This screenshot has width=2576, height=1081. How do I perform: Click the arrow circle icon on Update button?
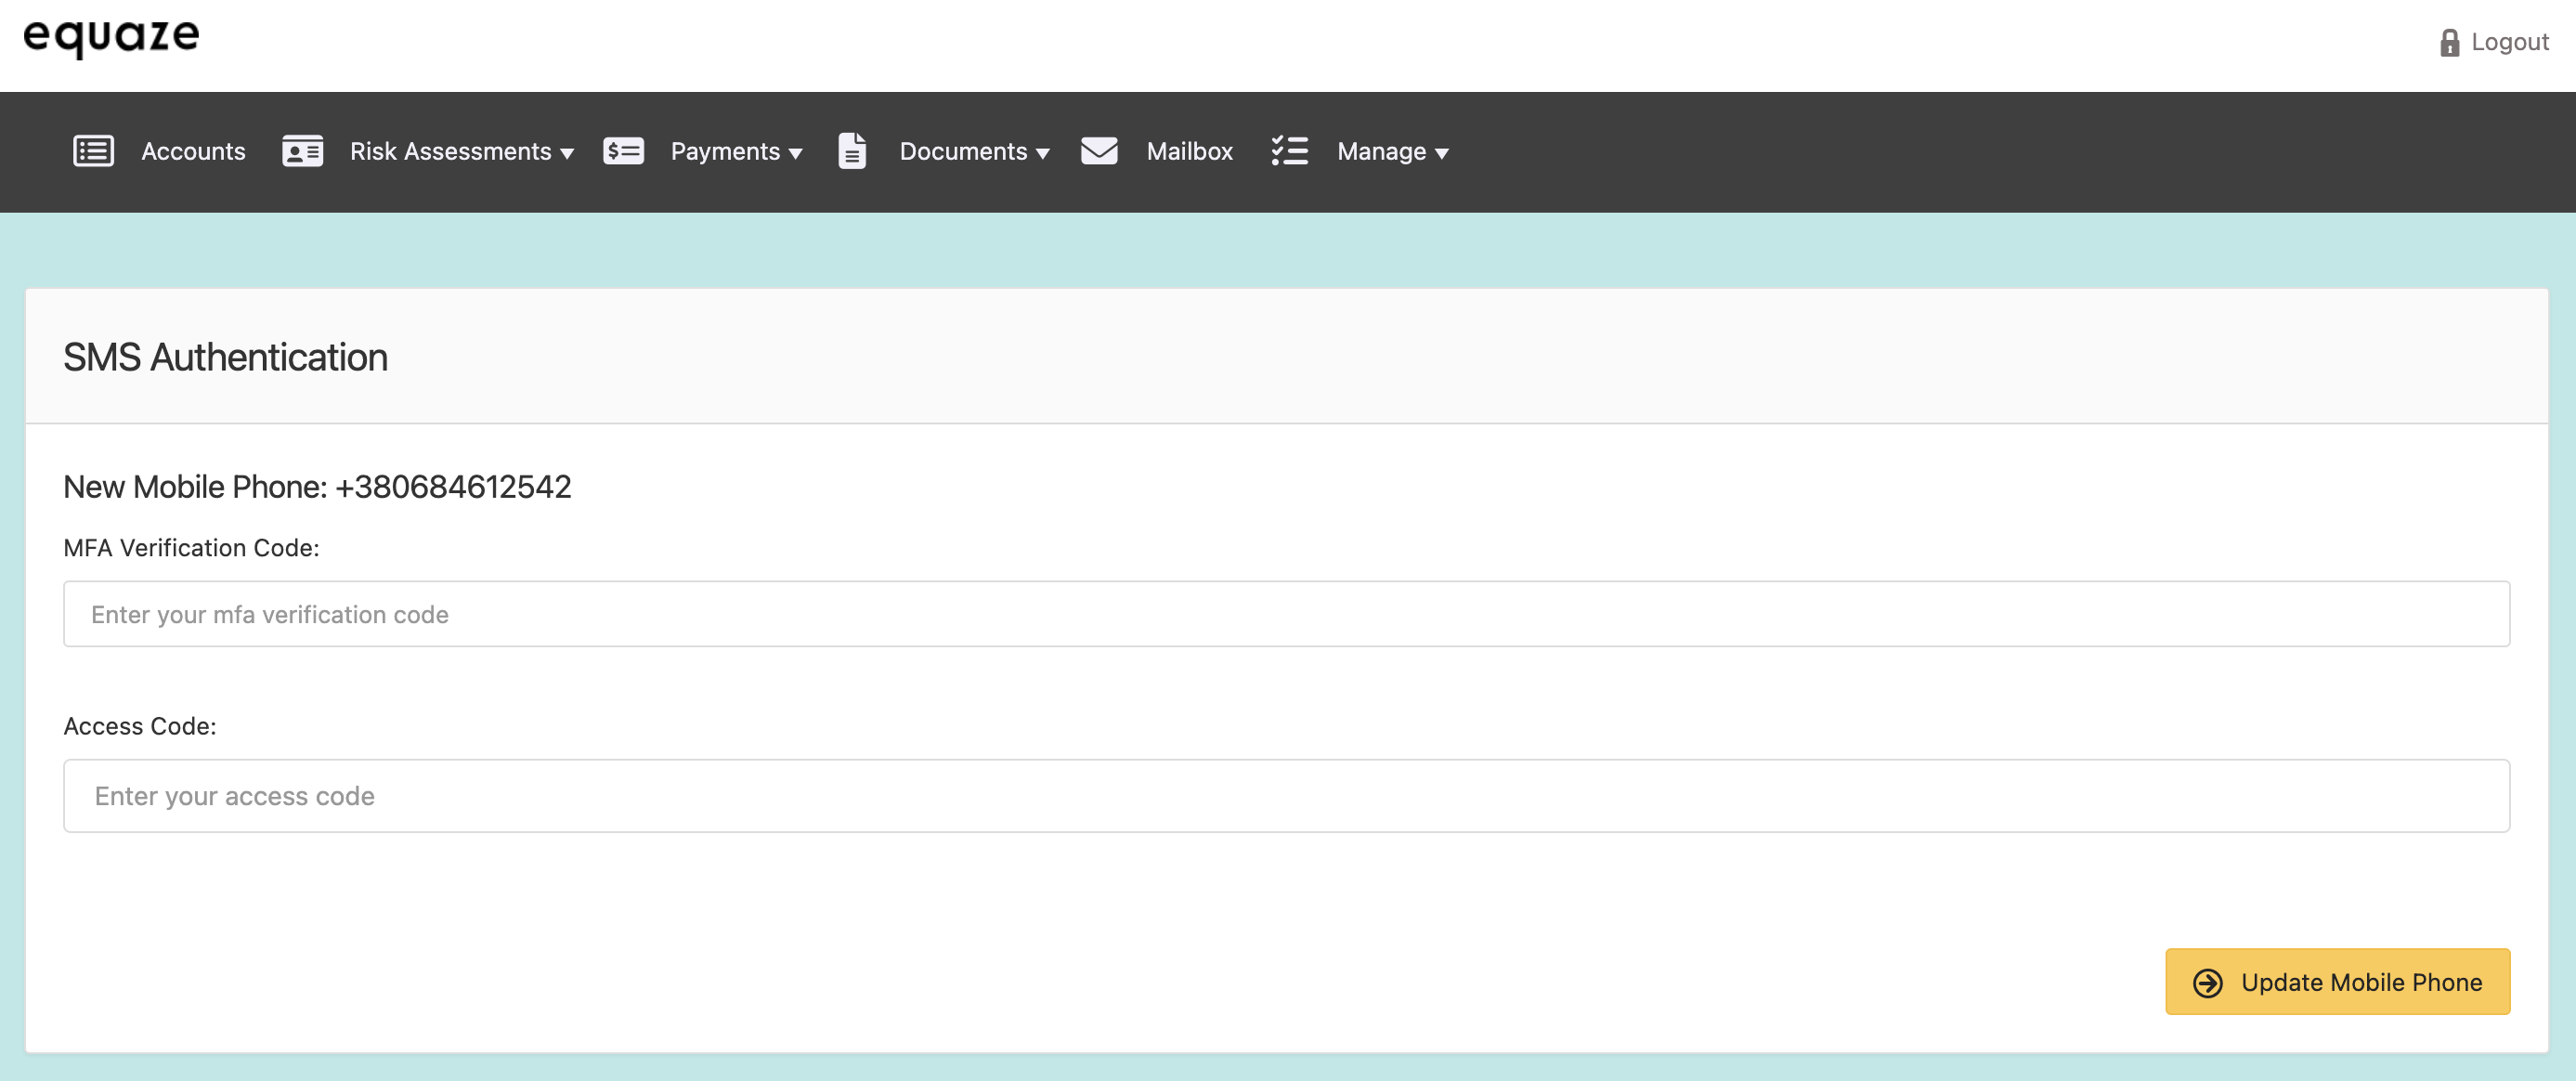tap(2207, 982)
